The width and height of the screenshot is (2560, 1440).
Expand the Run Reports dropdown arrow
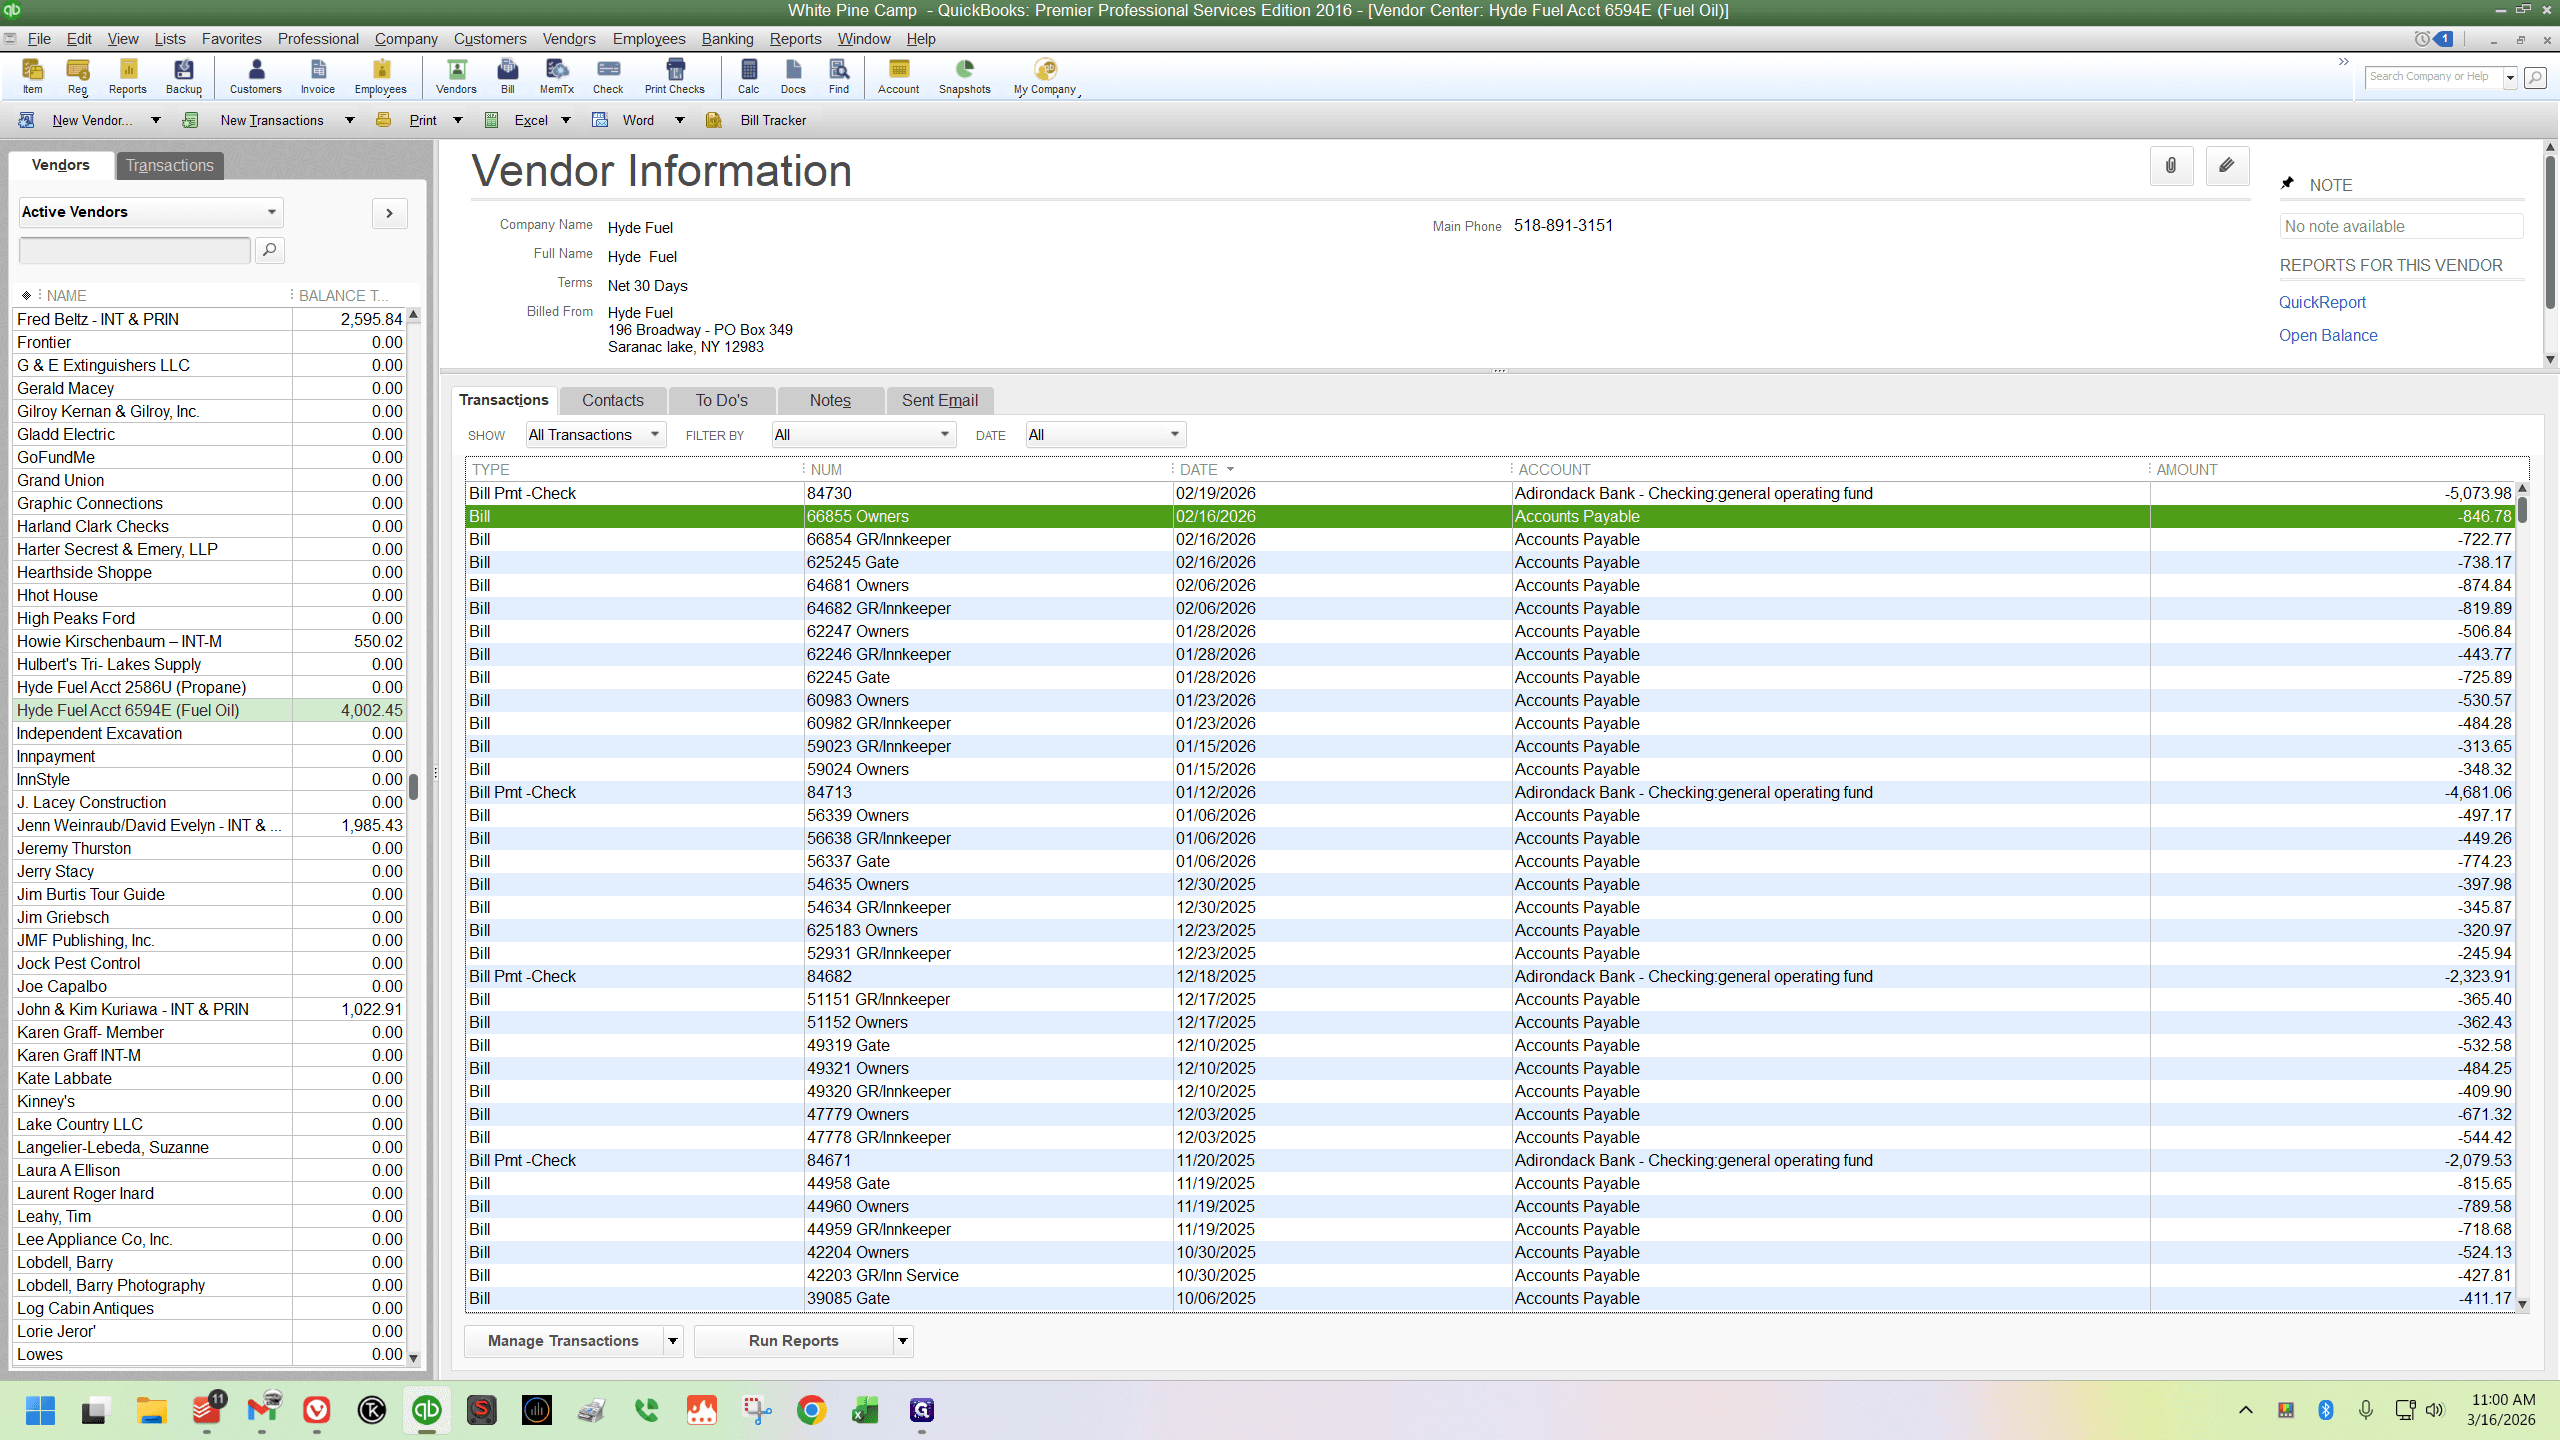tap(902, 1341)
